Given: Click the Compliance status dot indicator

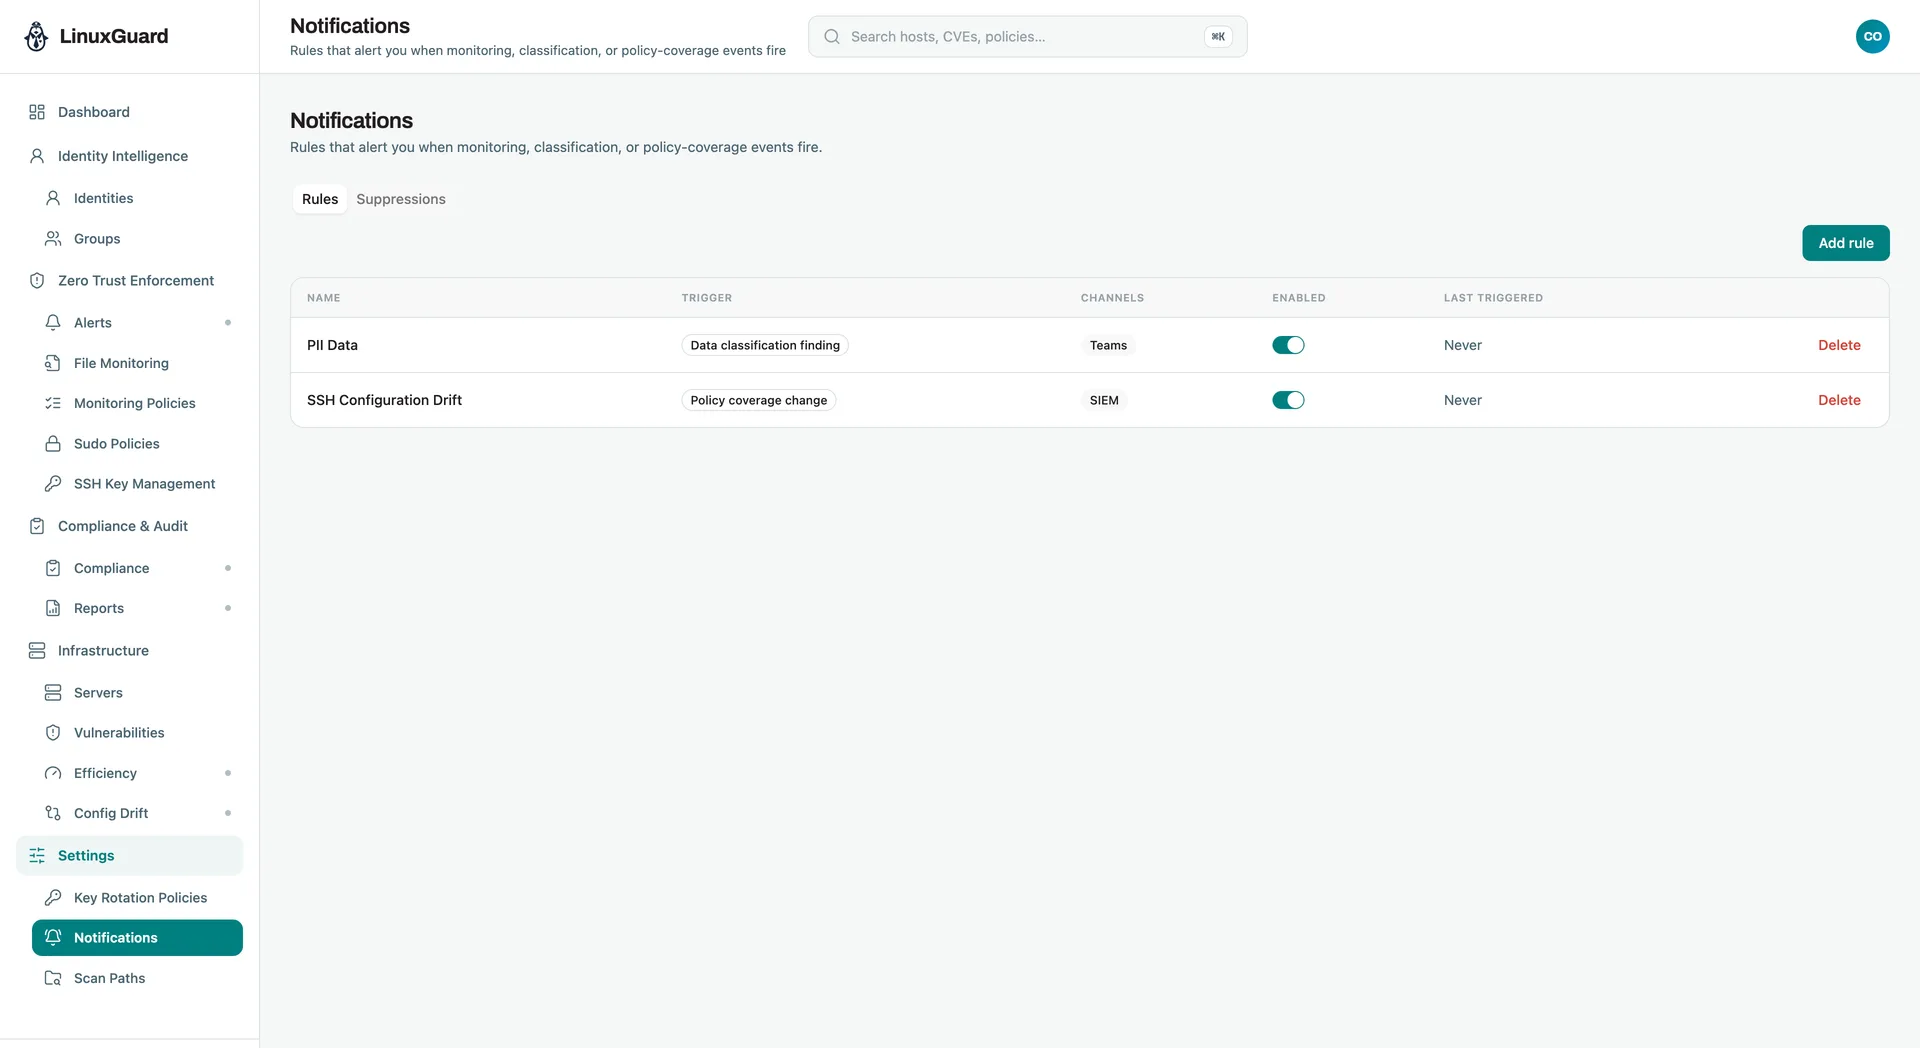Looking at the screenshot, I should coord(228,568).
